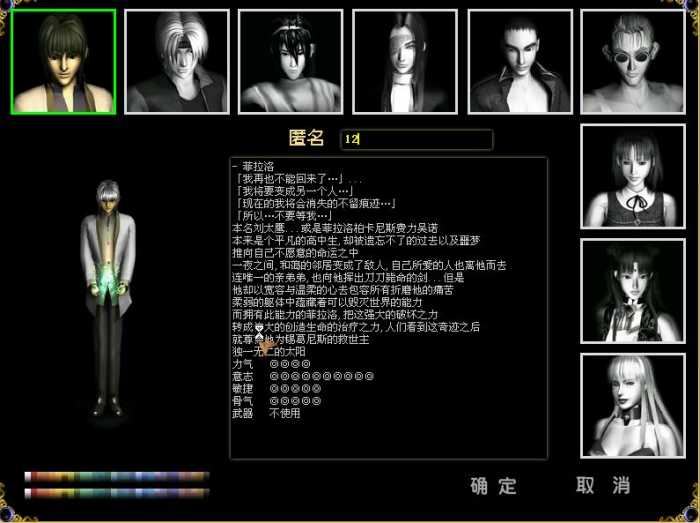
Task: Click the 菲拉洛 character name heading
Action: pyautogui.click(x=258, y=167)
